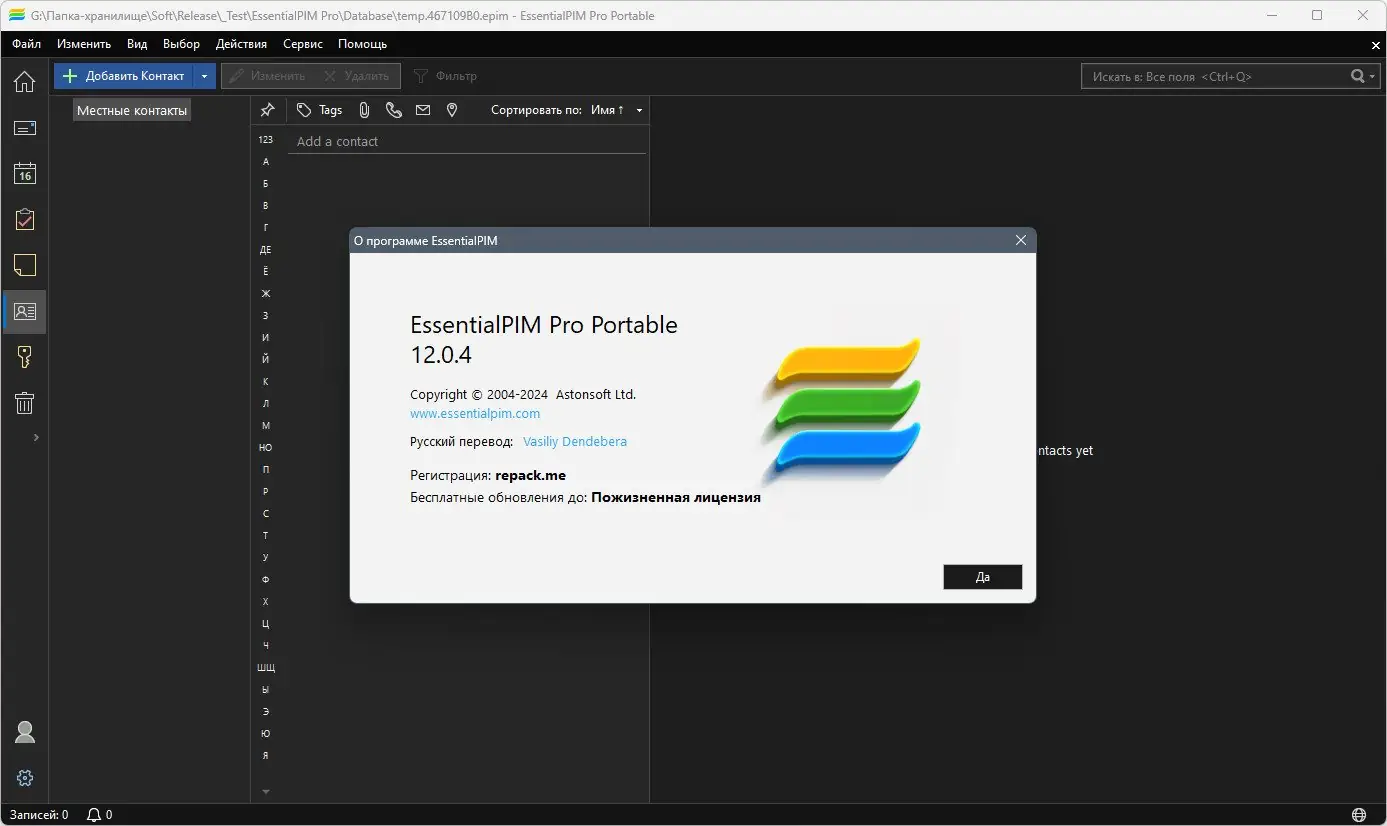1387x826 pixels.
Task: Open settings via the gear icon
Action: click(25, 778)
